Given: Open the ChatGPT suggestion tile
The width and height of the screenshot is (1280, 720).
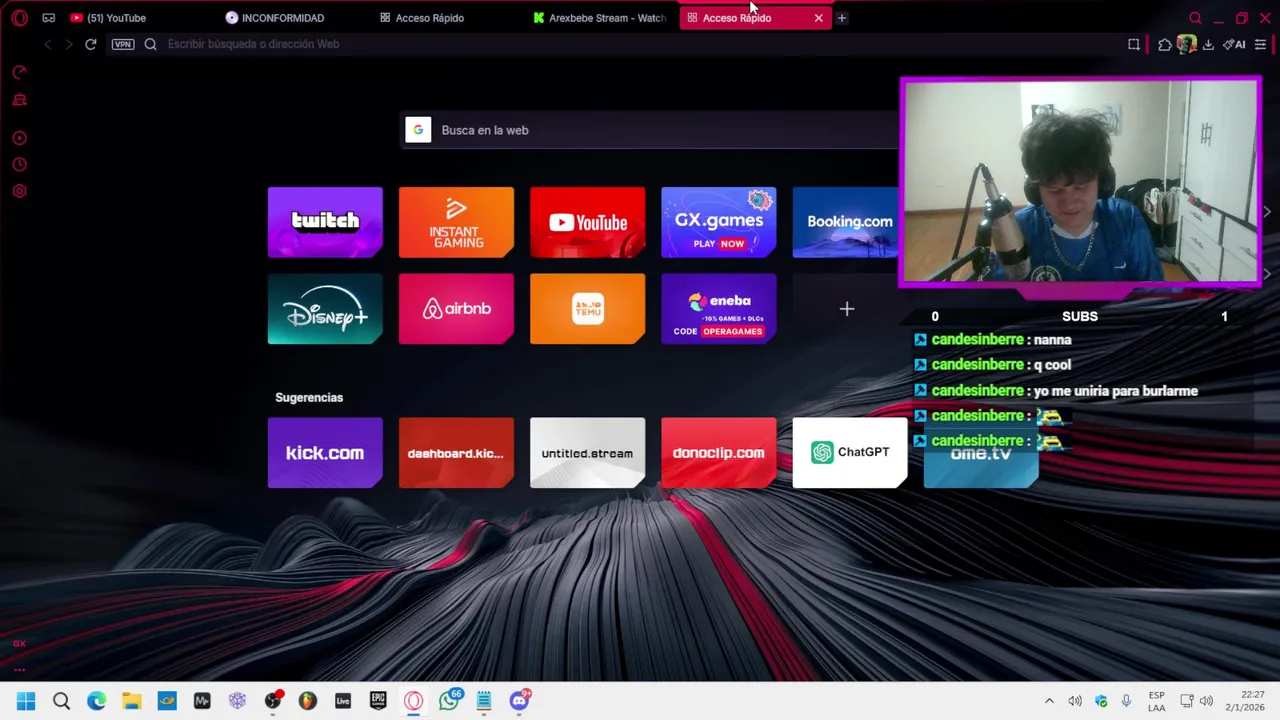Looking at the screenshot, I should (850, 453).
